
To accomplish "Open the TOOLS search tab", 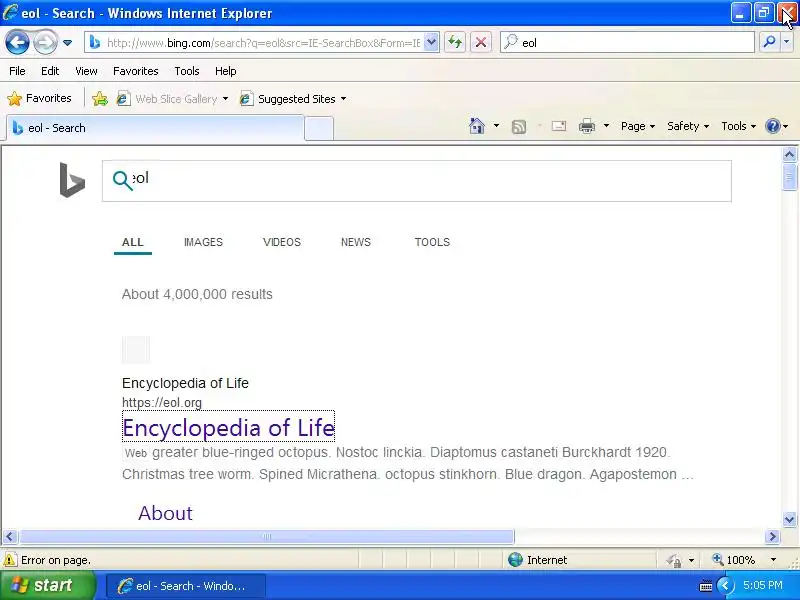I will (432, 242).
